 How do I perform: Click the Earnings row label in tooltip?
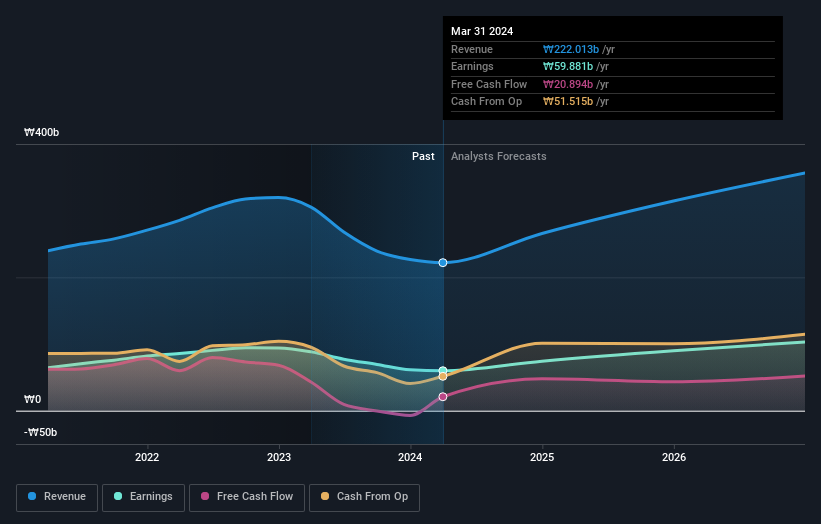472,66
